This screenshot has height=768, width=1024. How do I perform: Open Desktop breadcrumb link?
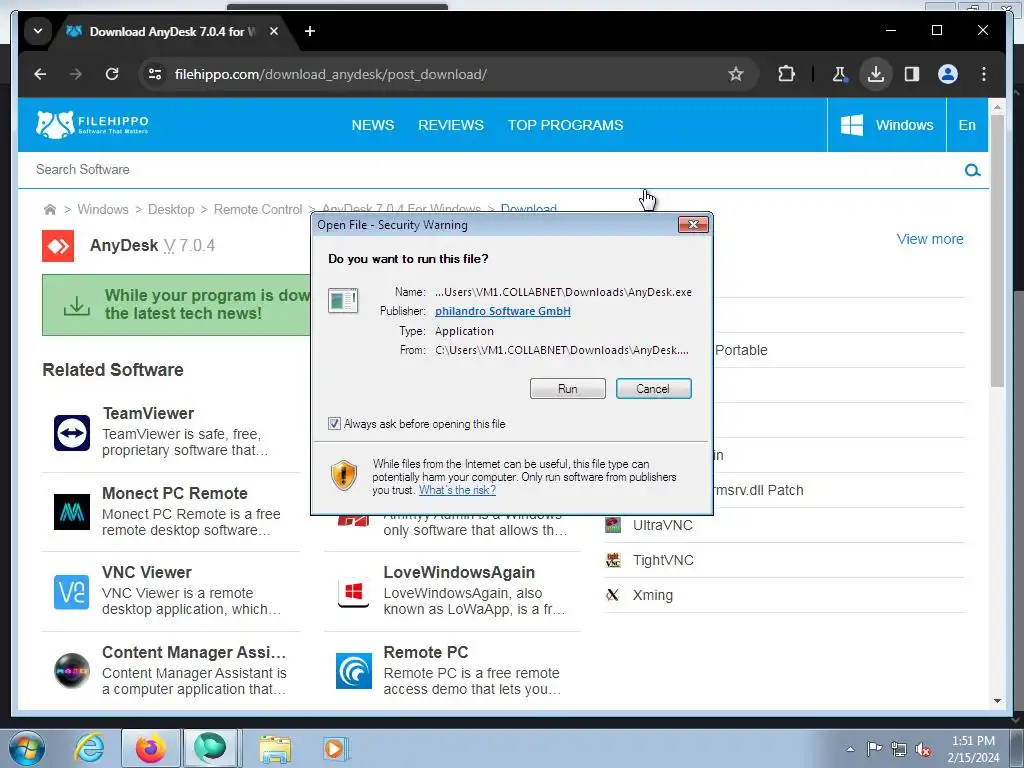point(171,210)
